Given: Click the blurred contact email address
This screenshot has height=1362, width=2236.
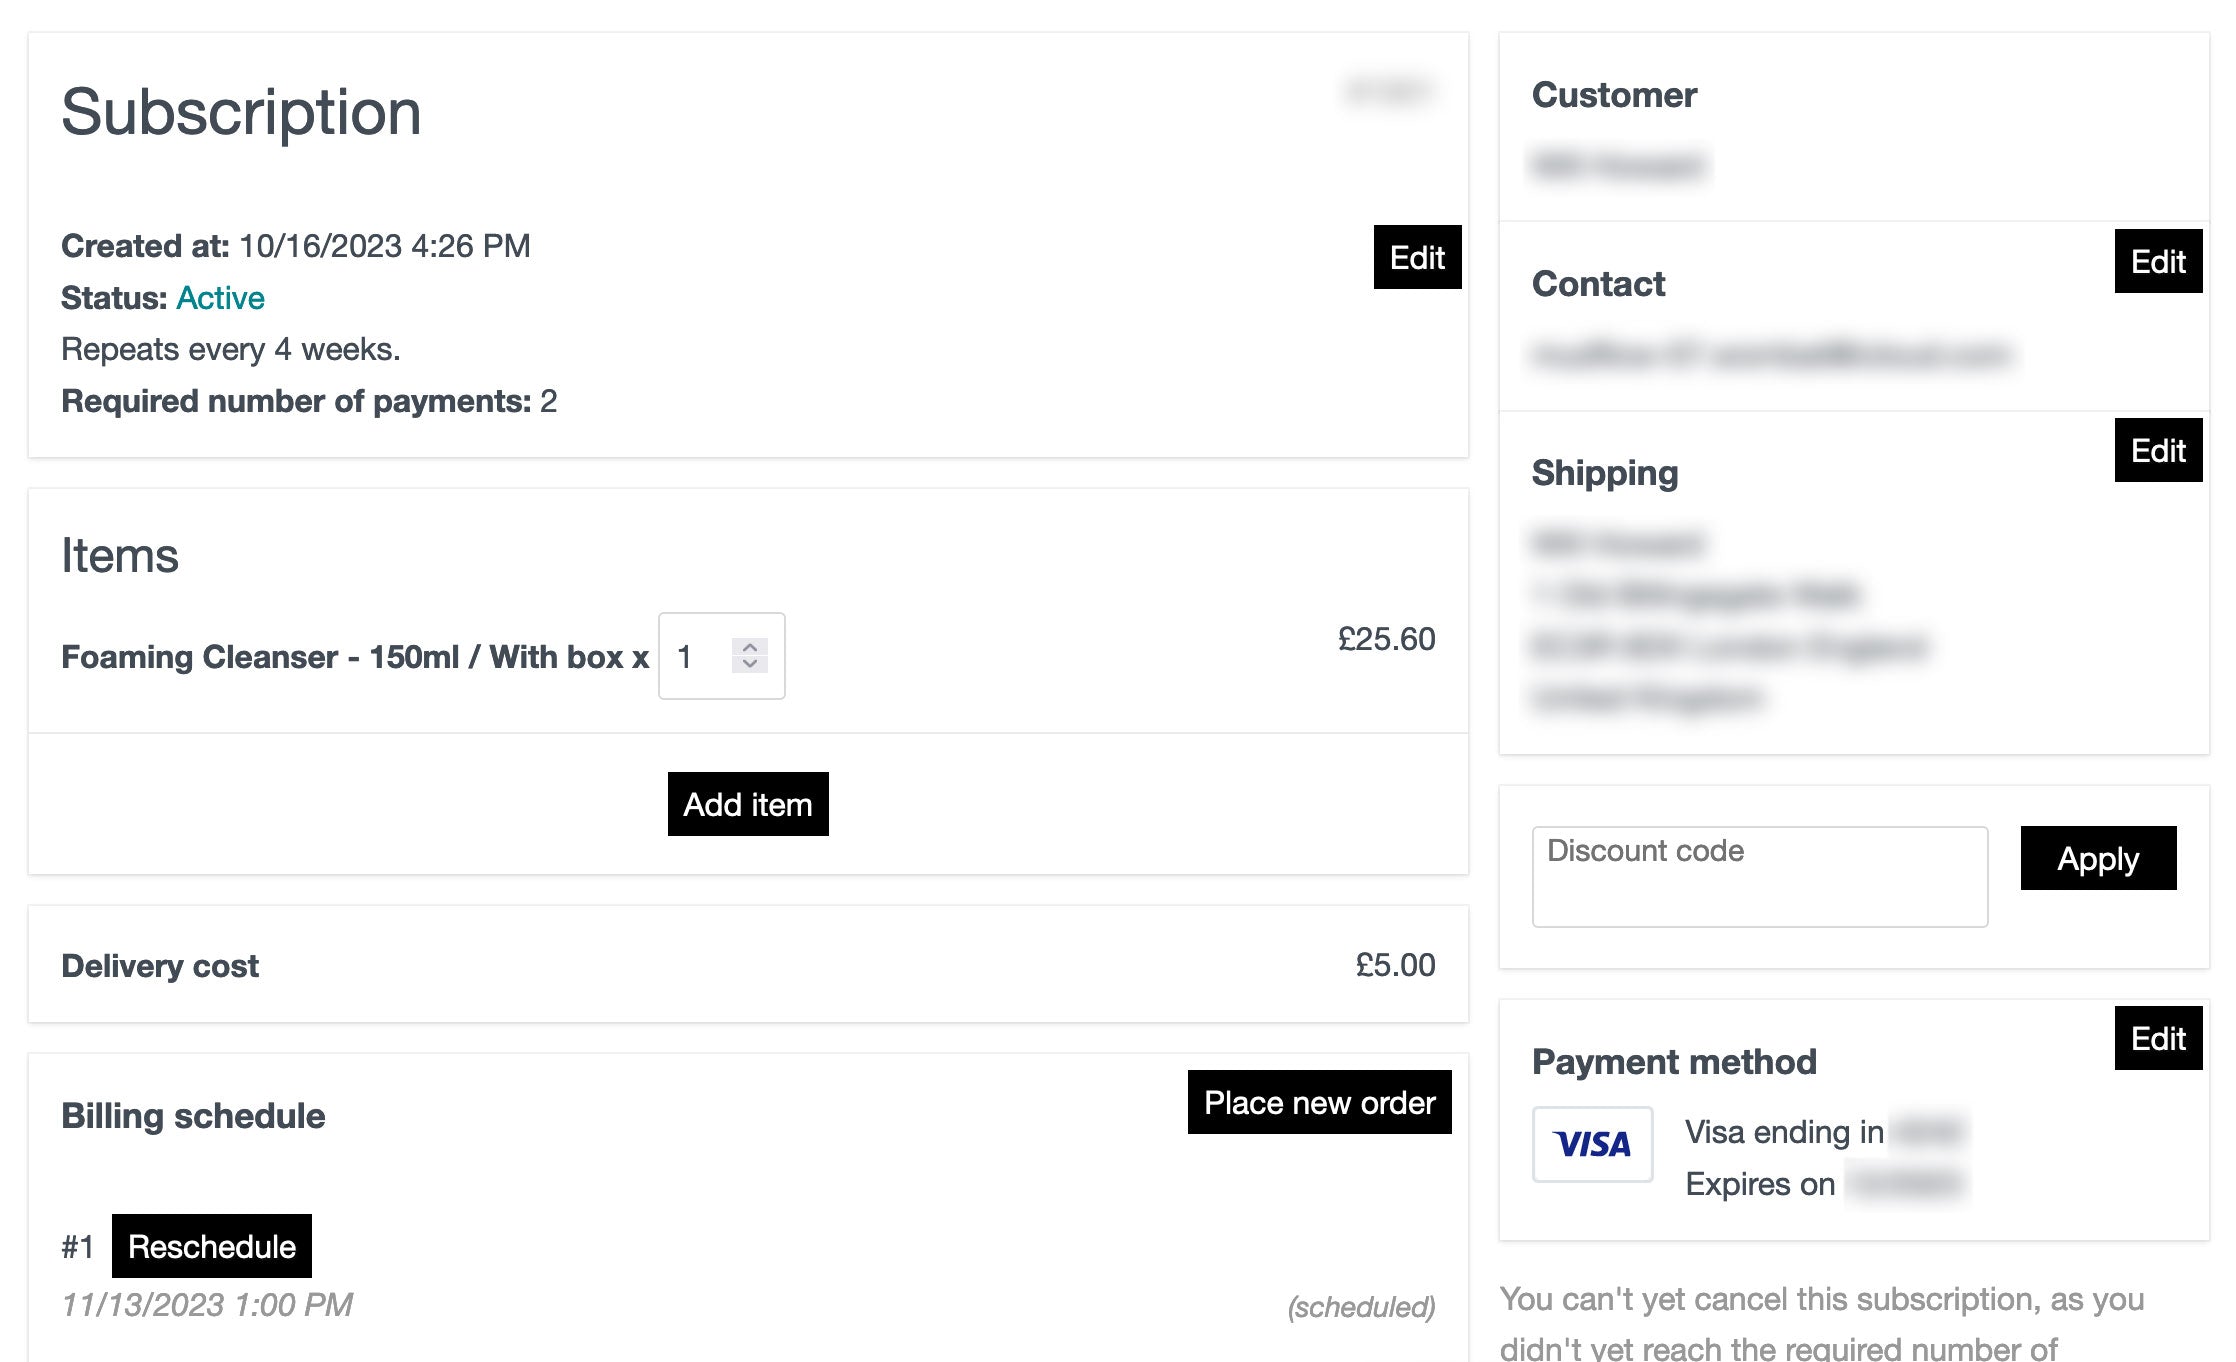Looking at the screenshot, I should tap(1770, 354).
